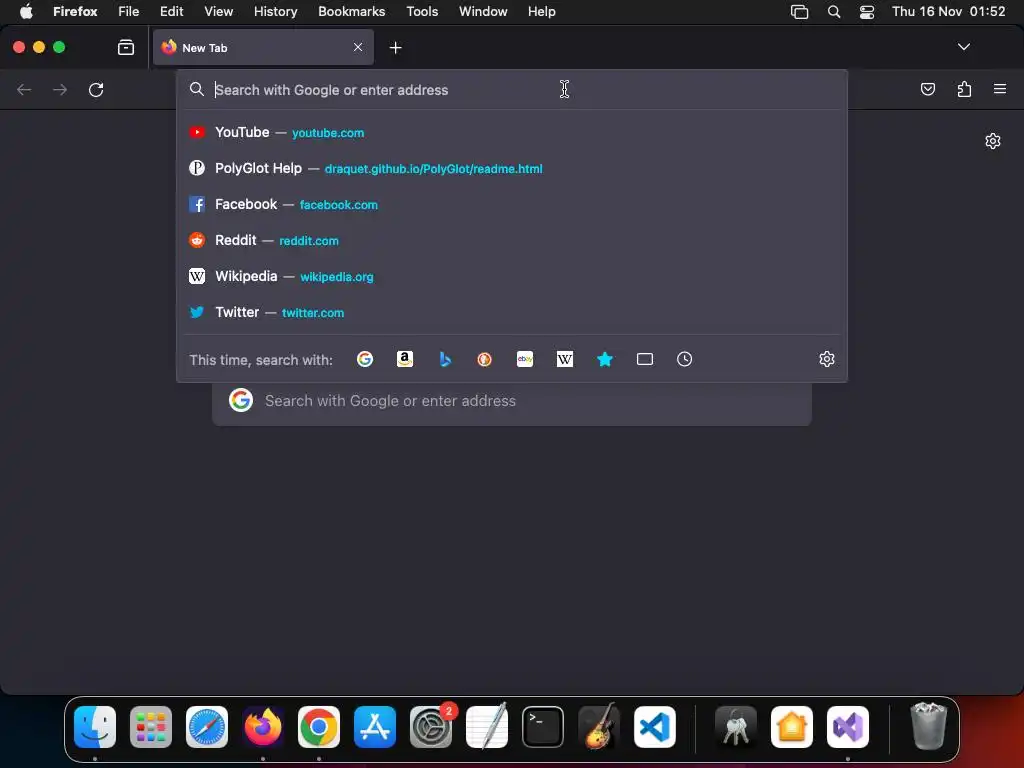Open PolyGlot Help suggestion

pyautogui.click(x=511, y=168)
